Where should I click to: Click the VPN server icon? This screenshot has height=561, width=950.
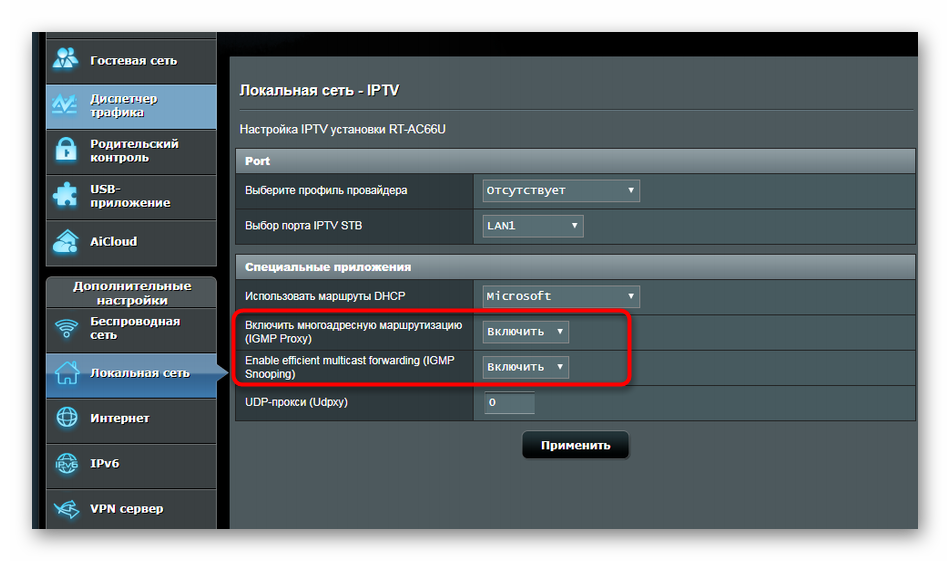point(67,509)
